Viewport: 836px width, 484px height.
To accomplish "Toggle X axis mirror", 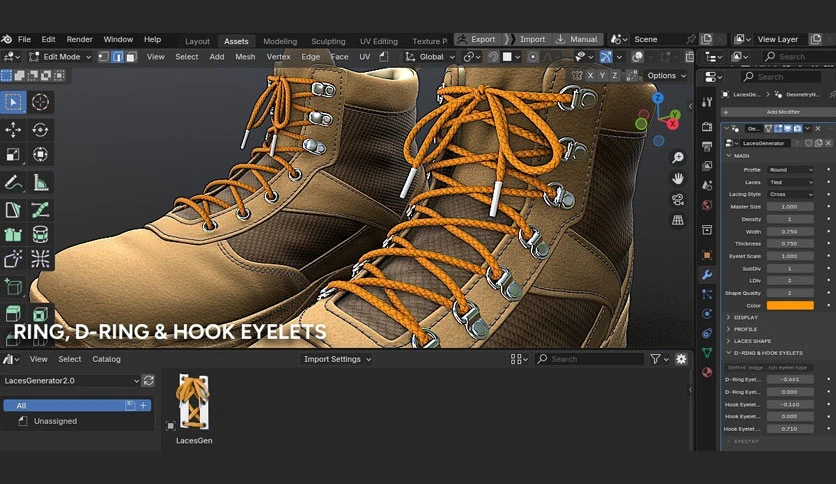I will click(590, 76).
